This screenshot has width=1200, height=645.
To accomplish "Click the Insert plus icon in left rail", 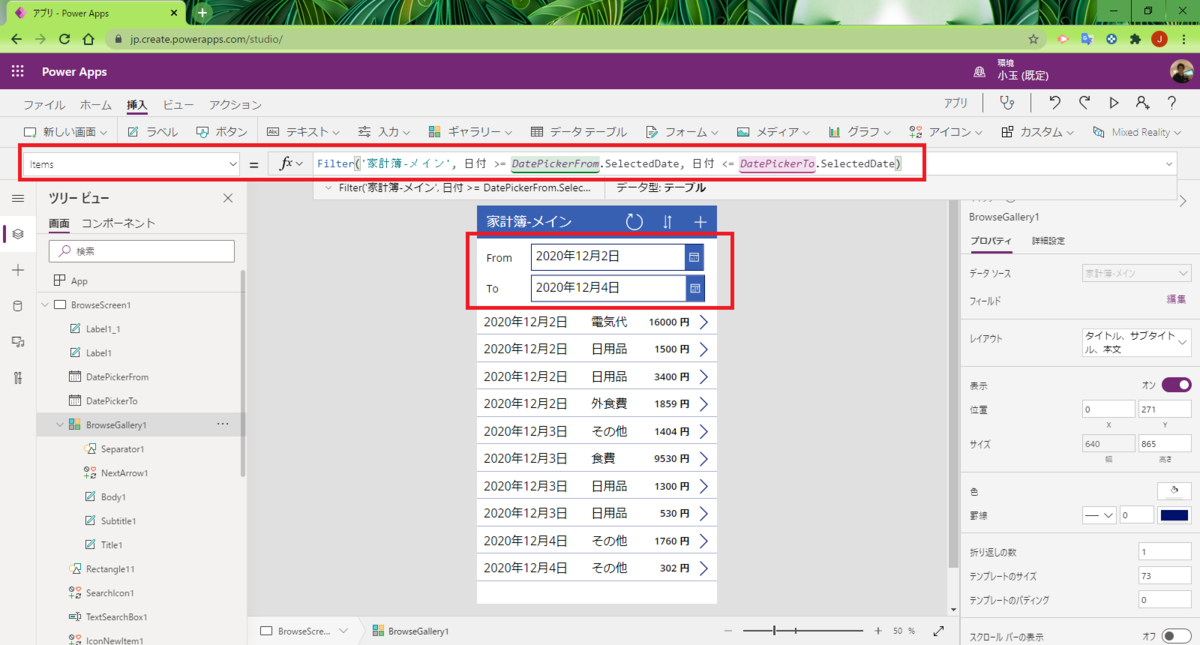I will point(17,270).
